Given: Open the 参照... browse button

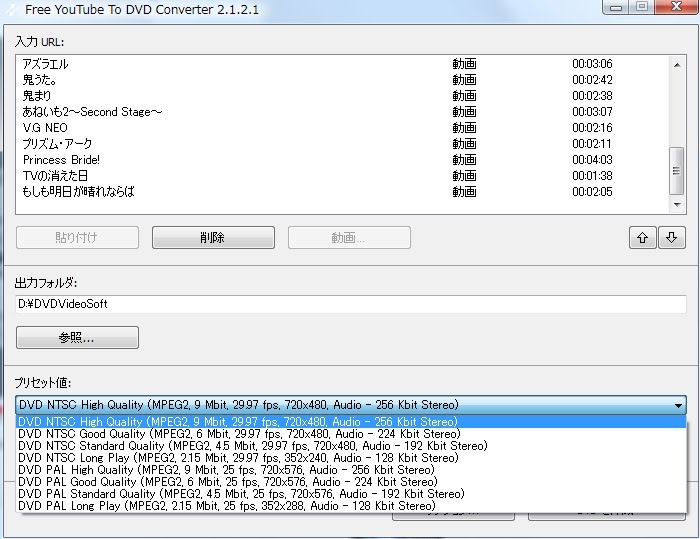Looking at the screenshot, I should 77,337.
